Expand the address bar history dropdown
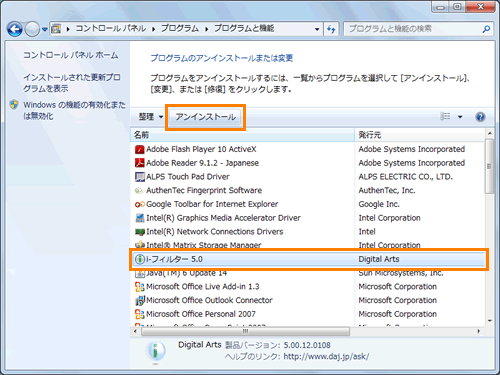The image size is (500, 375). 317,29
